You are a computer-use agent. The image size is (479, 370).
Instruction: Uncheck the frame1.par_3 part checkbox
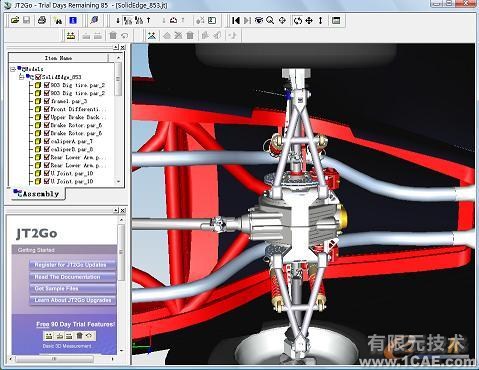pos(47,101)
